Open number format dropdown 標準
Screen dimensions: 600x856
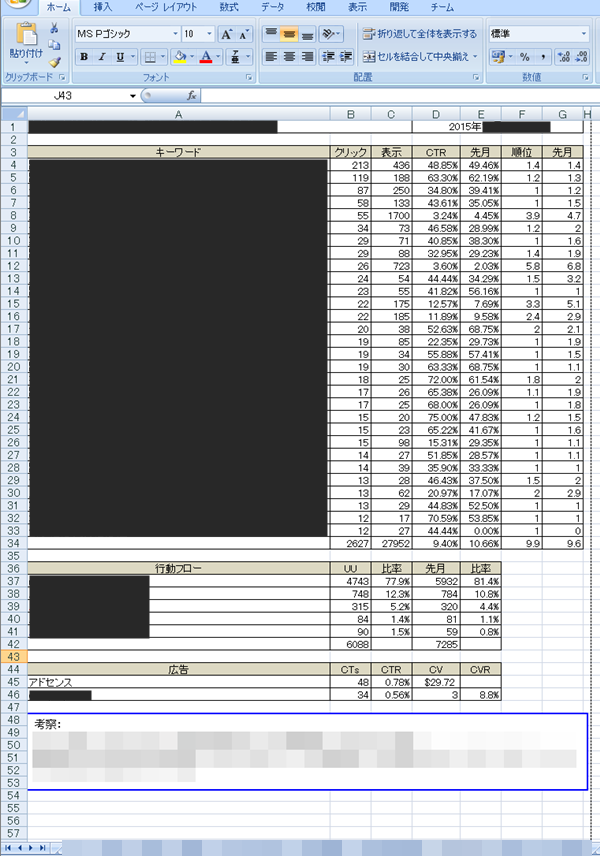click(584, 34)
